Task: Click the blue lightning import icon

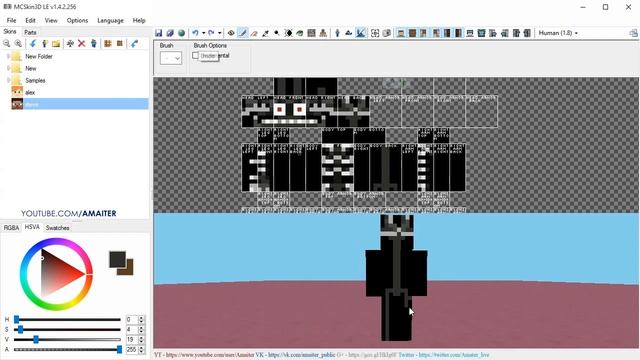Action: 33,43
